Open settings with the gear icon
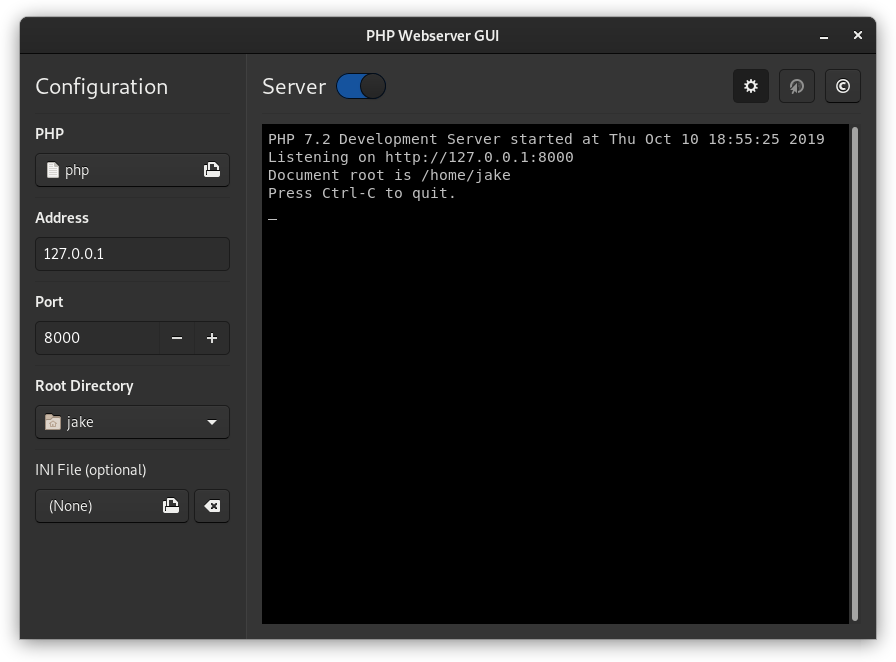This screenshot has width=896, height=662. point(751,86)
